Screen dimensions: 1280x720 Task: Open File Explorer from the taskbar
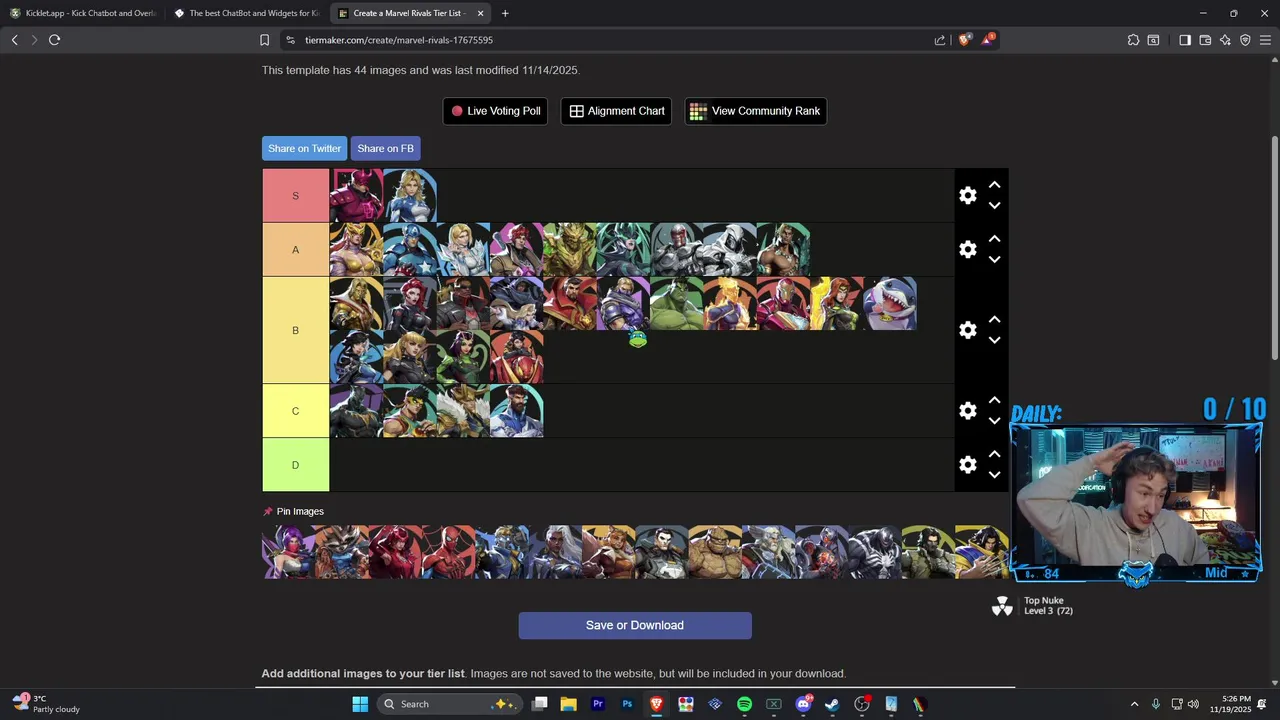click(568, 704)
